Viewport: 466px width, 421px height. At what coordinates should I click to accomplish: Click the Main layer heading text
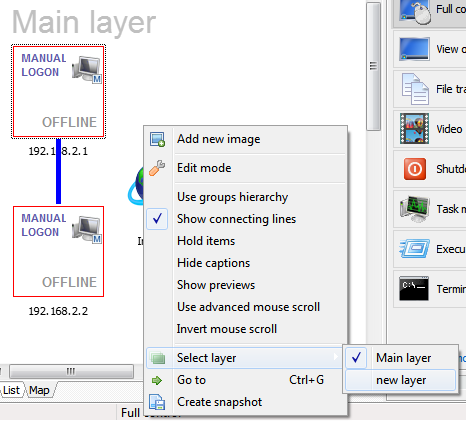[x=84, y=23]
